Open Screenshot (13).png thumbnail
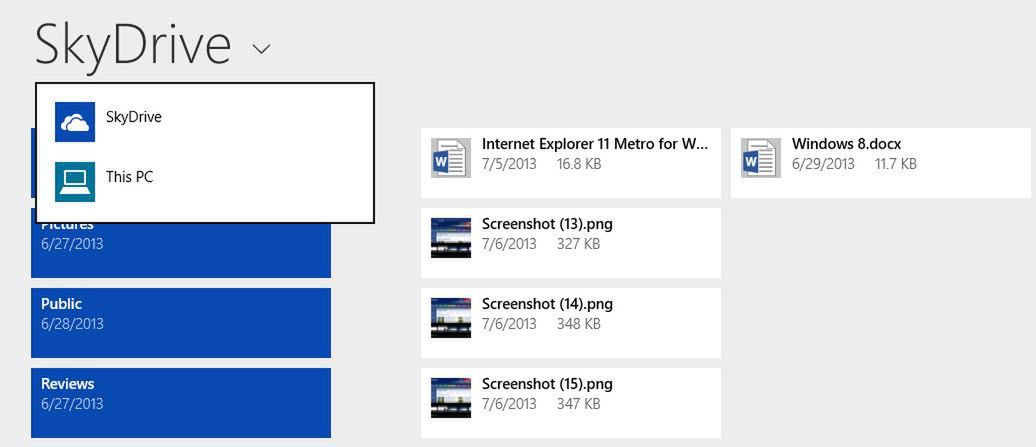This screenshot has height=447, width=1036. (x=451, y=238)
